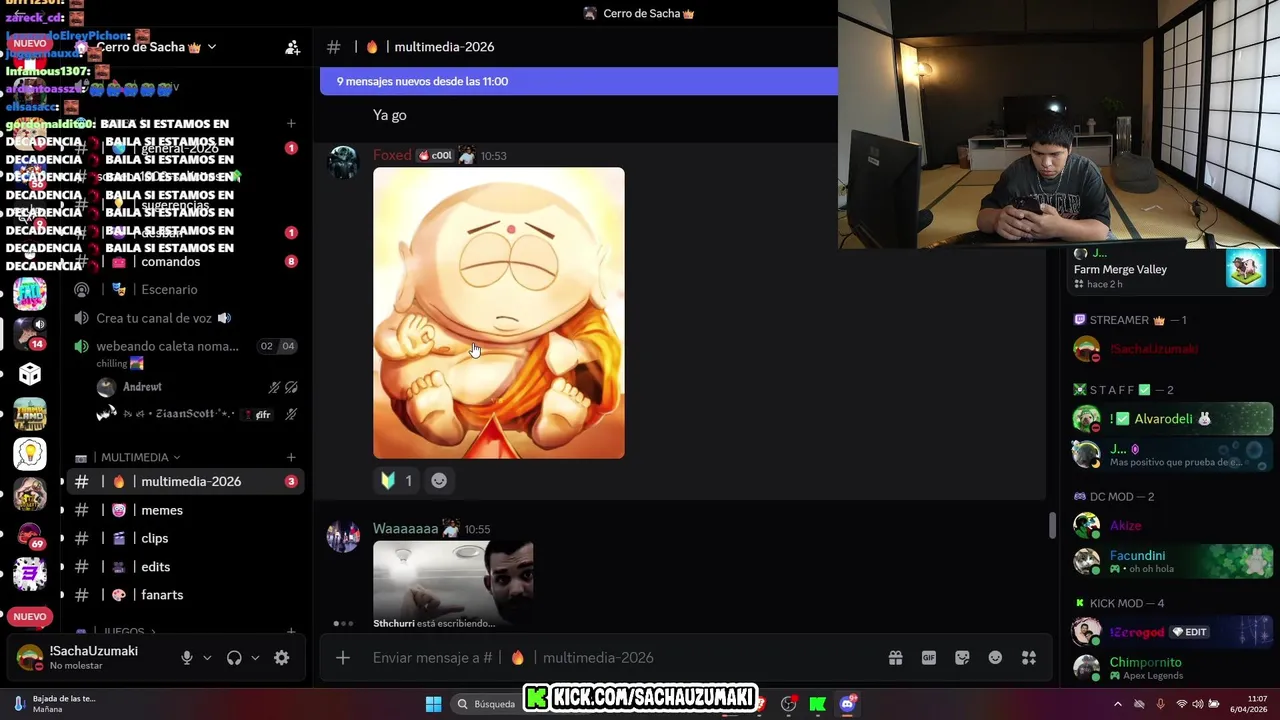Expand microphone input options arrow
The width and height of the screenshot is (1280, 720).
pyautogui.click(x=207, y=657)
